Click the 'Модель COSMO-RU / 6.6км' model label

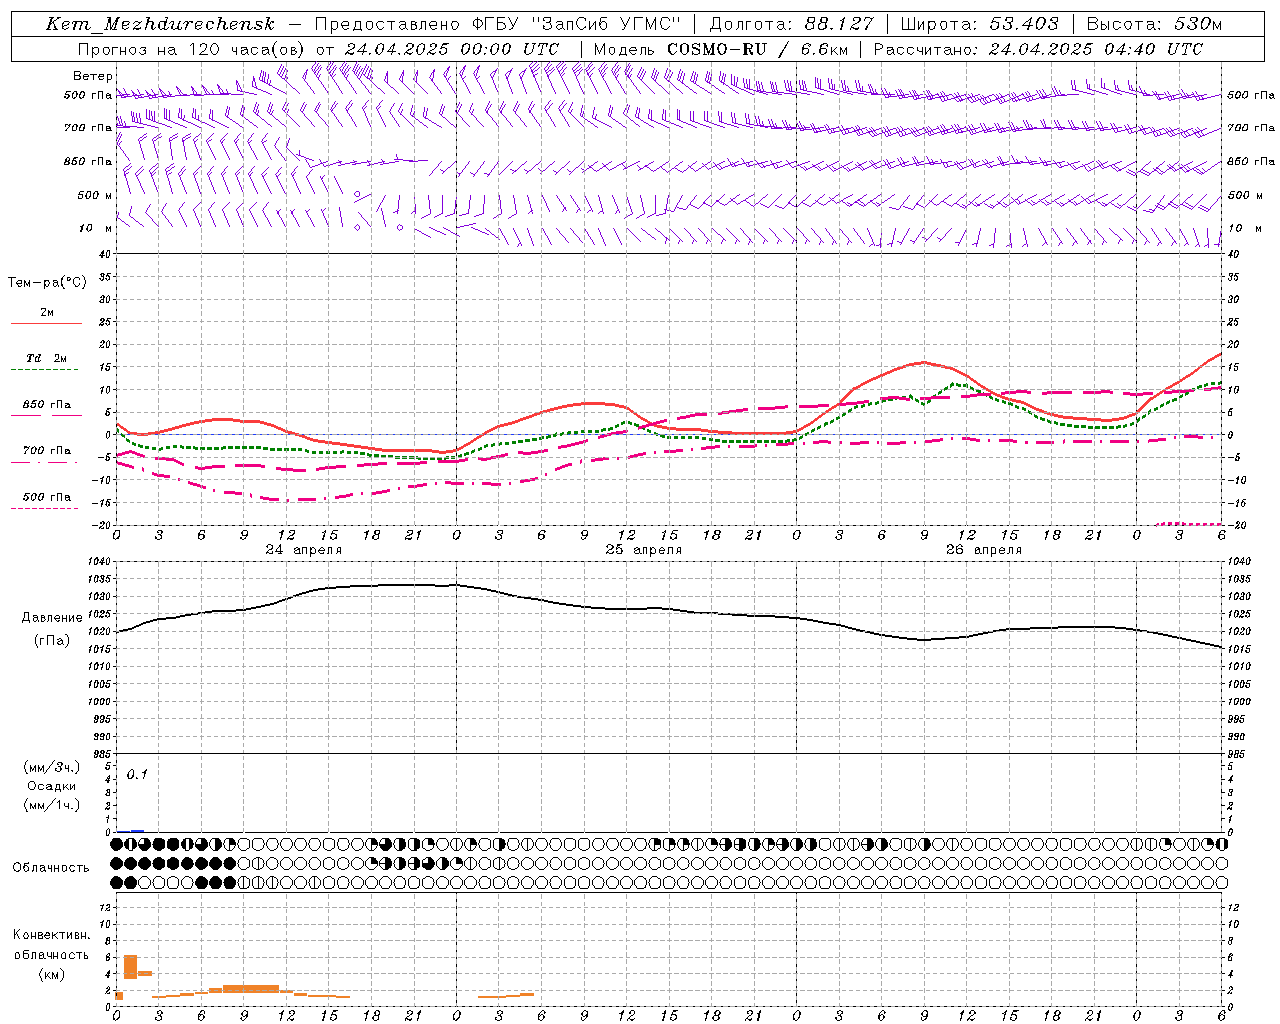pyautogui.click(x=720, y=49)
